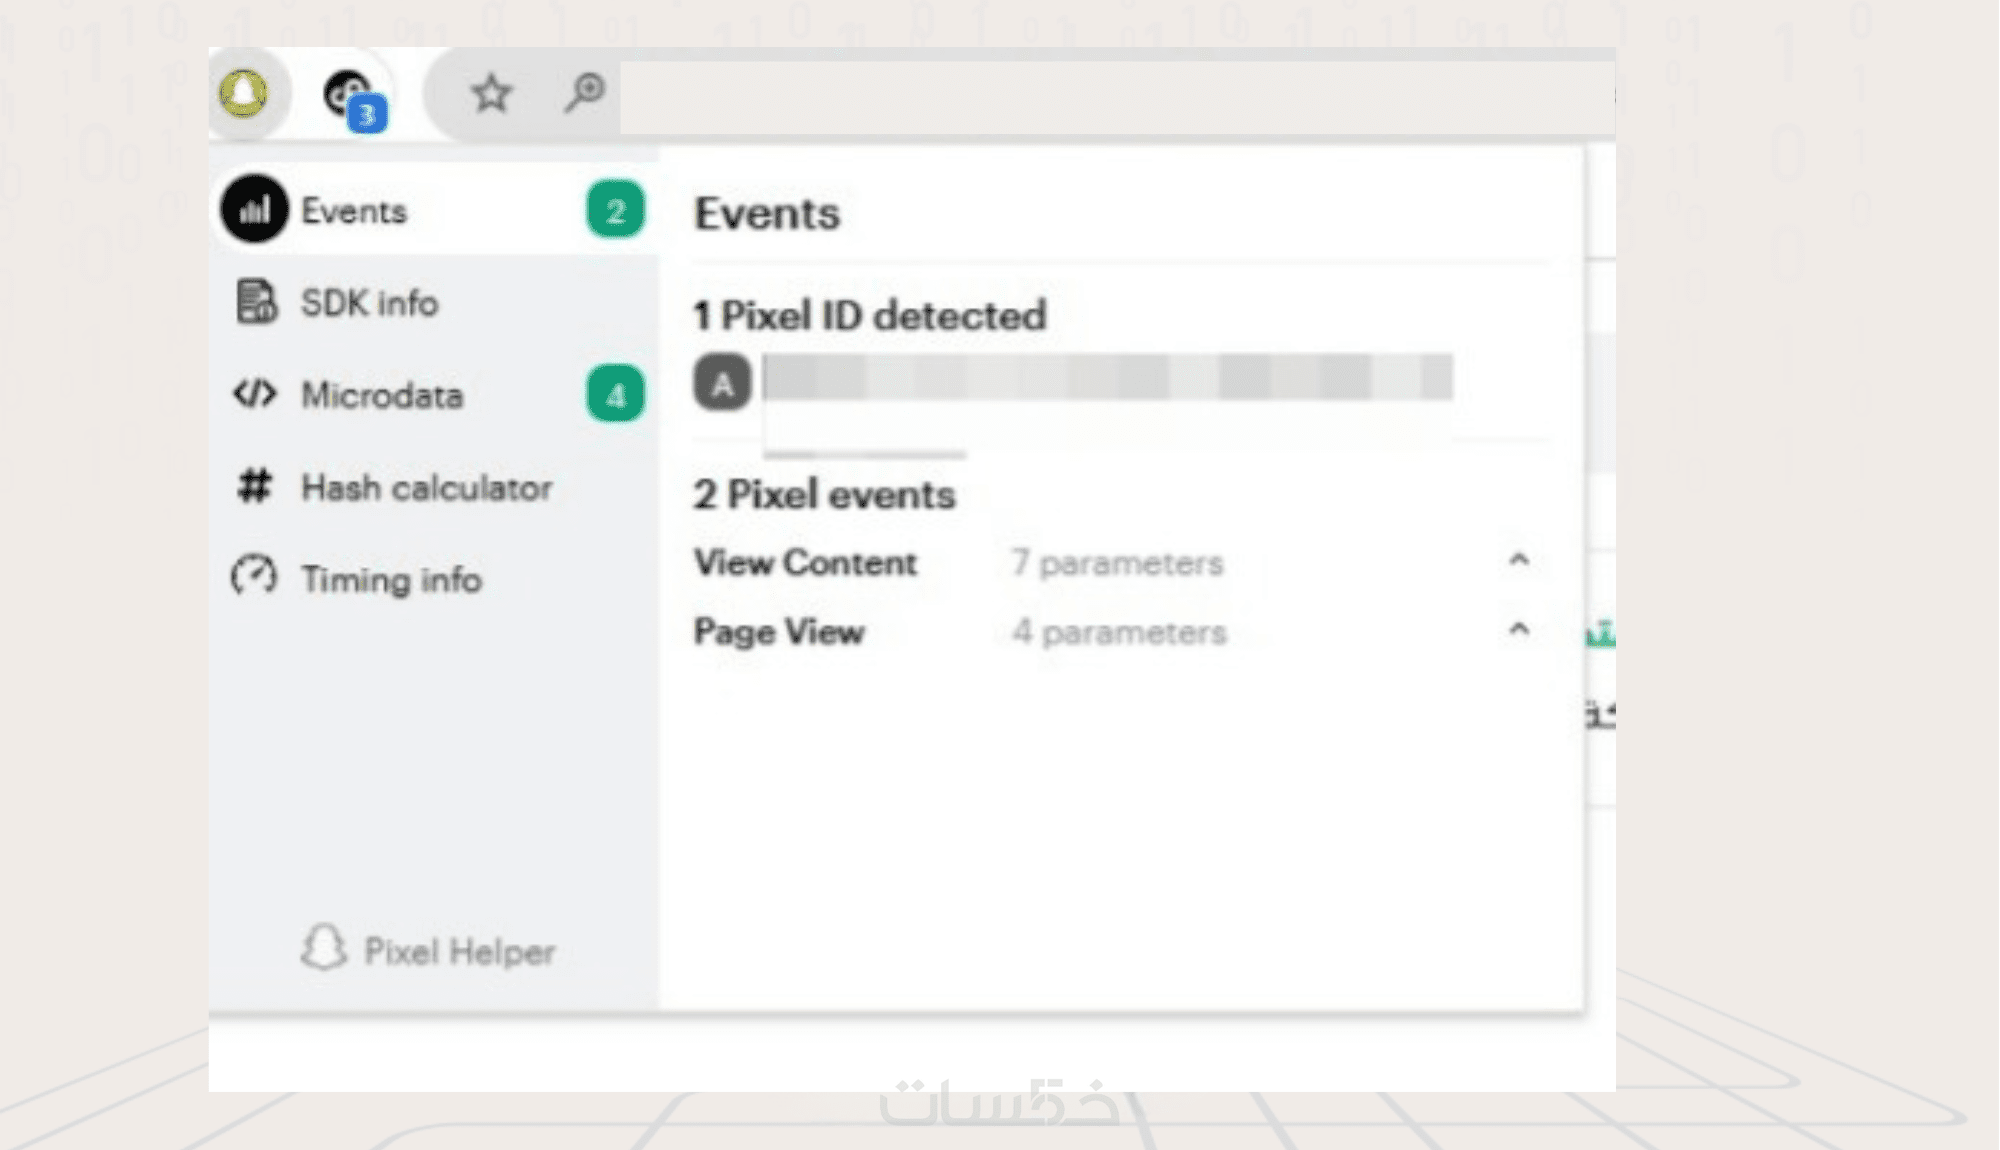
Task: Click the SDK info document icon
Action: click(256, 302)
